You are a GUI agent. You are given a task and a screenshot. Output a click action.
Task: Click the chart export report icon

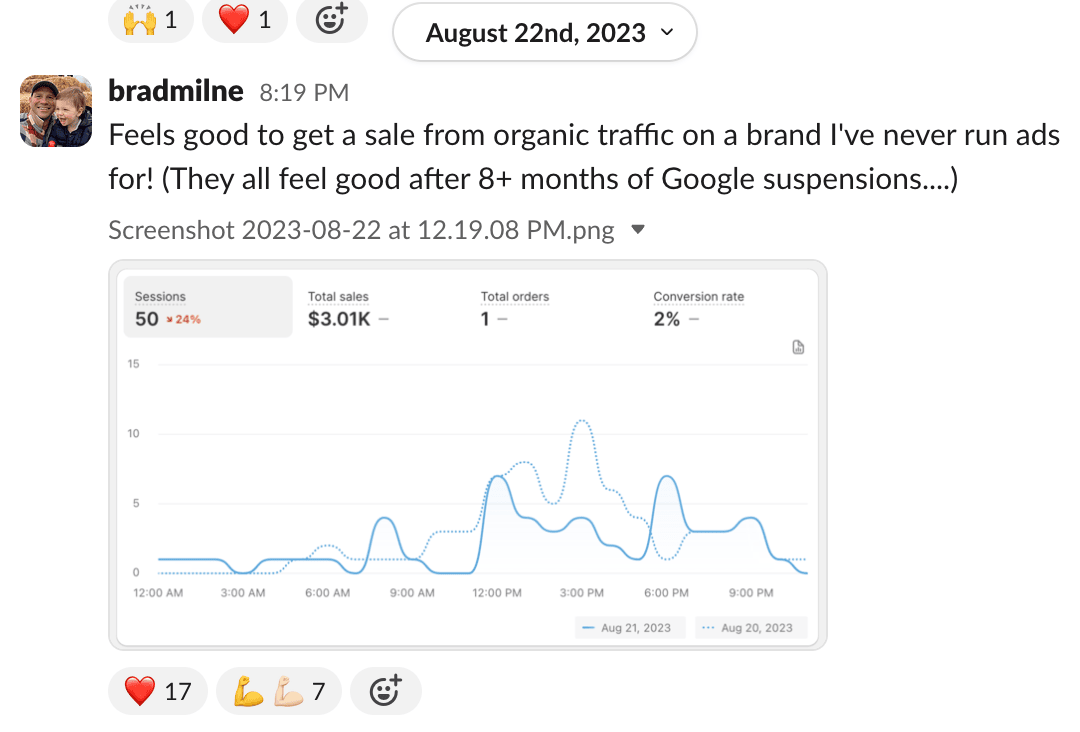798,348
